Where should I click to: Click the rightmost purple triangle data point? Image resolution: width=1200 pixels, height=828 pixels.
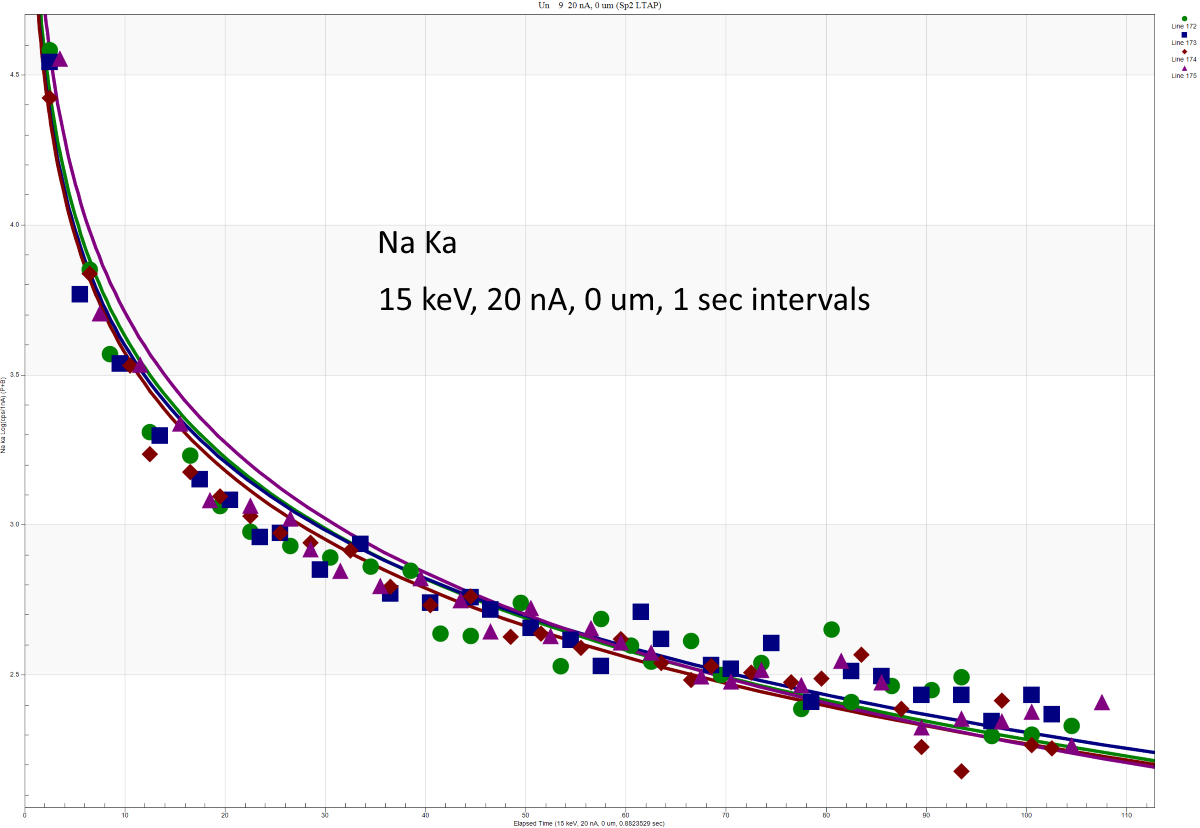point(1102,703)
